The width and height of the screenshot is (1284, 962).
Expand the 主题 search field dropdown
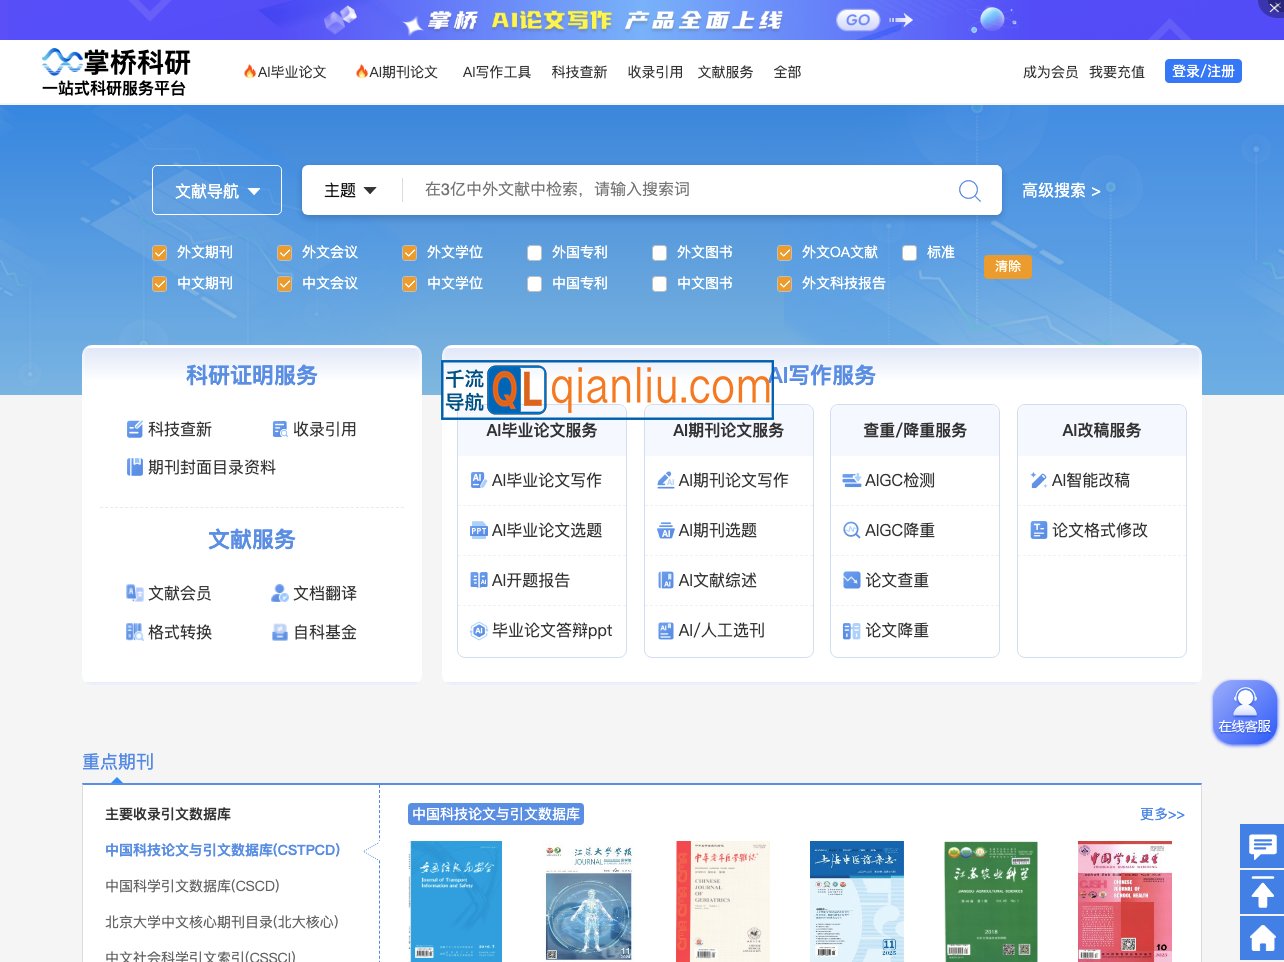349,190
